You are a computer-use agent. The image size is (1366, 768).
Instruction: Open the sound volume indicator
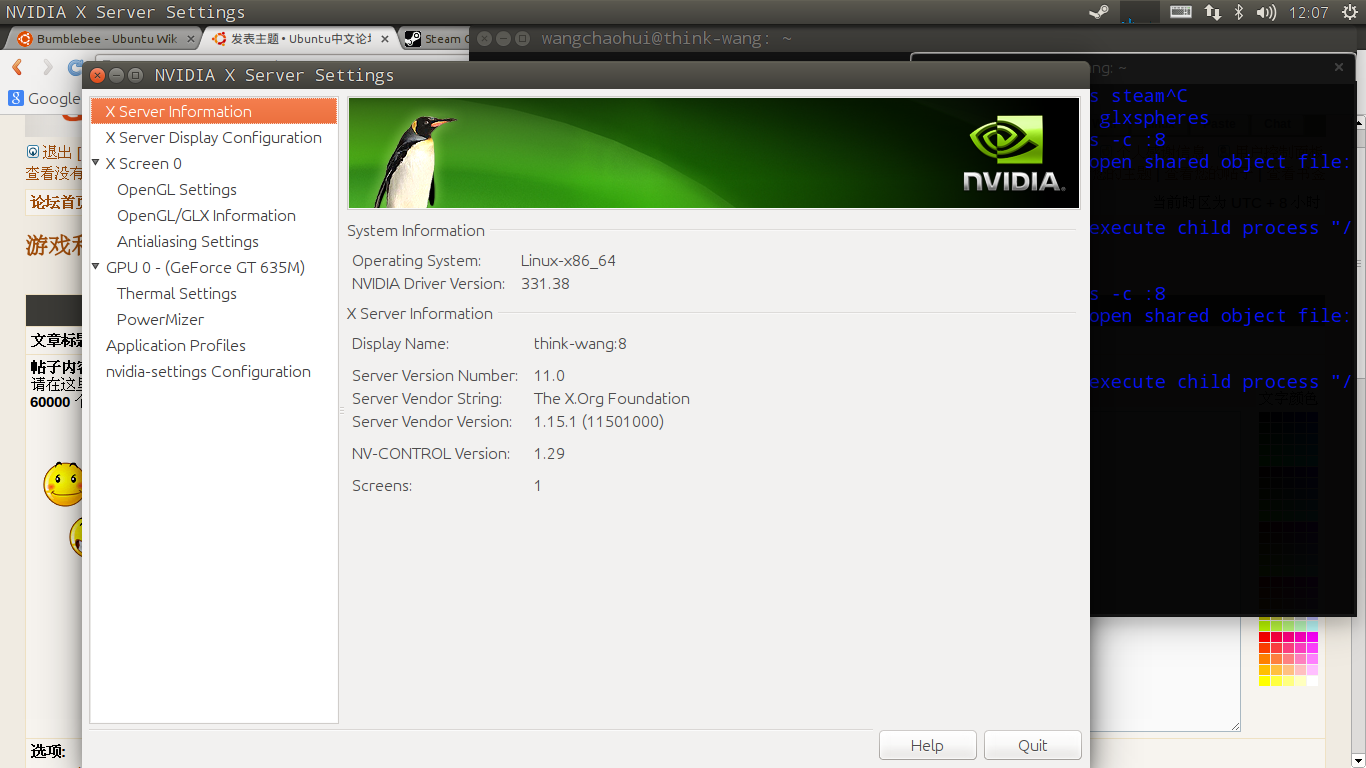tap(1266, 12)
